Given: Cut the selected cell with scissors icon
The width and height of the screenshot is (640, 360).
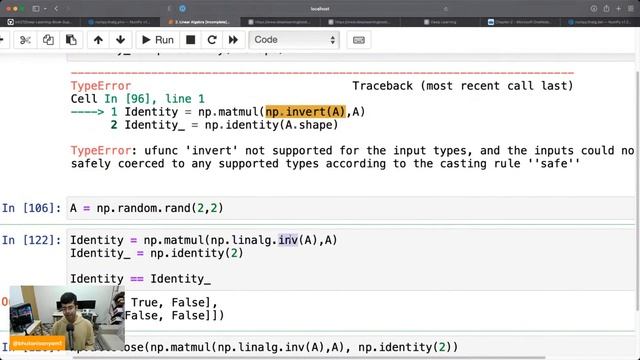Looking at the screenshot, I should coord(25,40).
